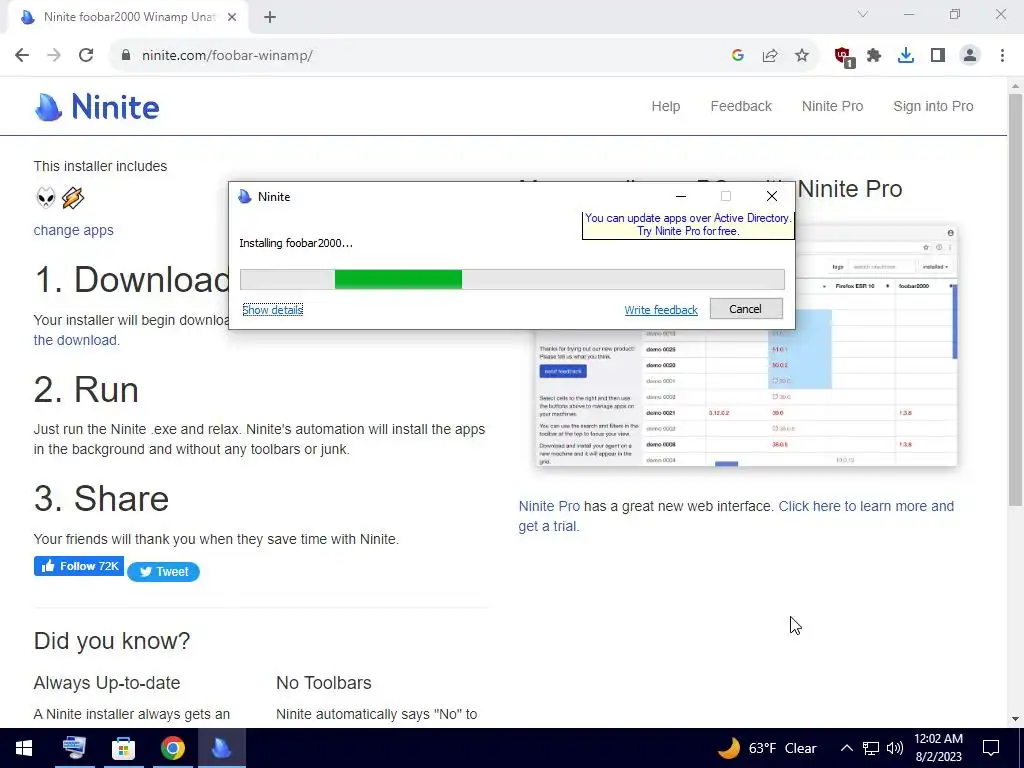Screen dimensions: 1024x768
Task: Bookmark this tab with the star icon
Action: click(x=802, y=56)
